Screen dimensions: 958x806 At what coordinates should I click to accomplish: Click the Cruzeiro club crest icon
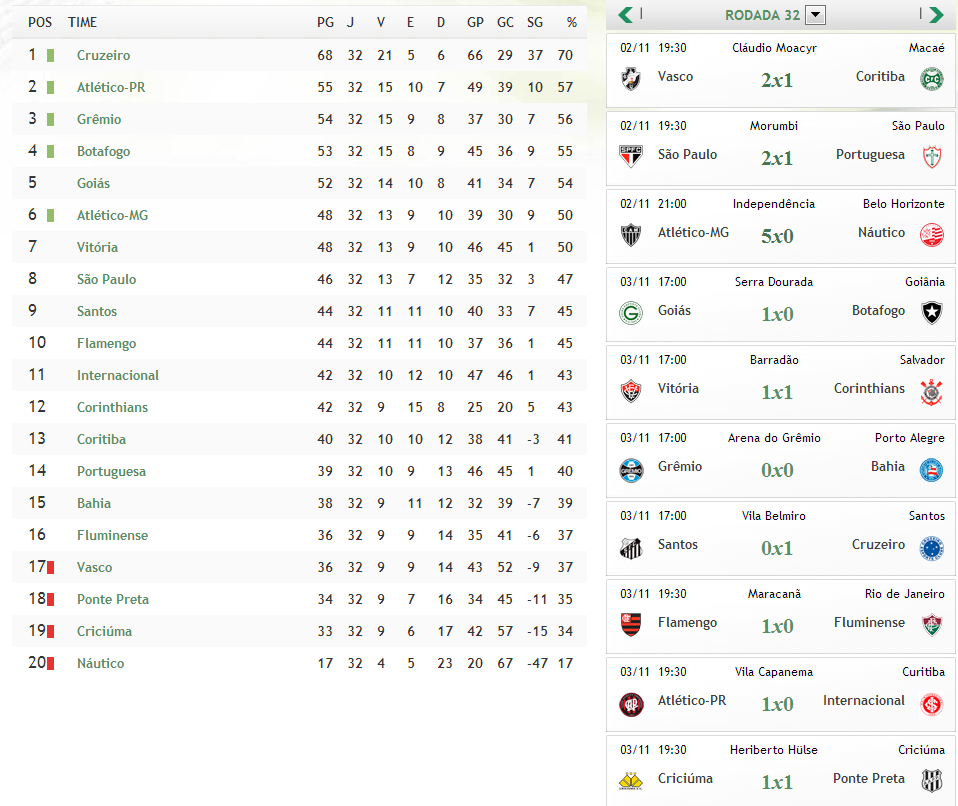pyautogui.click(x=932, y=546)
